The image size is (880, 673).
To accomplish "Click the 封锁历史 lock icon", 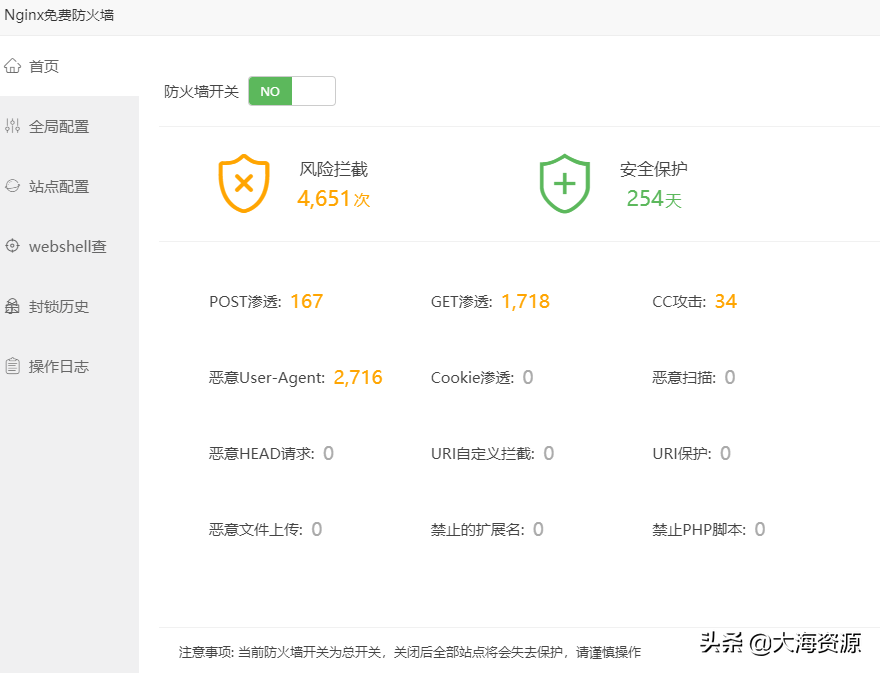I will coord(13,306).
